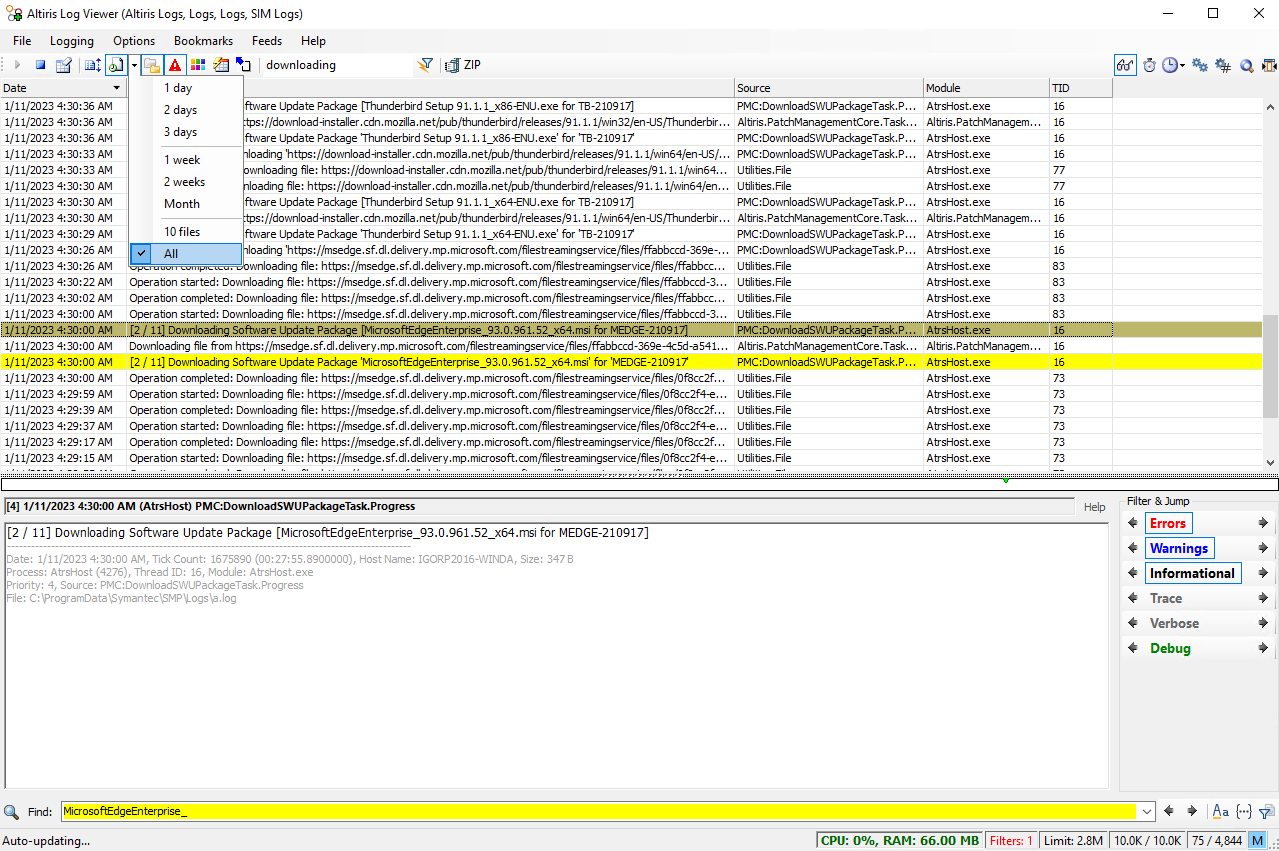Image resolution: width=1279 pixels, height=851 pixels.
Task: Click the Errors filter button
Action: pos(1170,523)
